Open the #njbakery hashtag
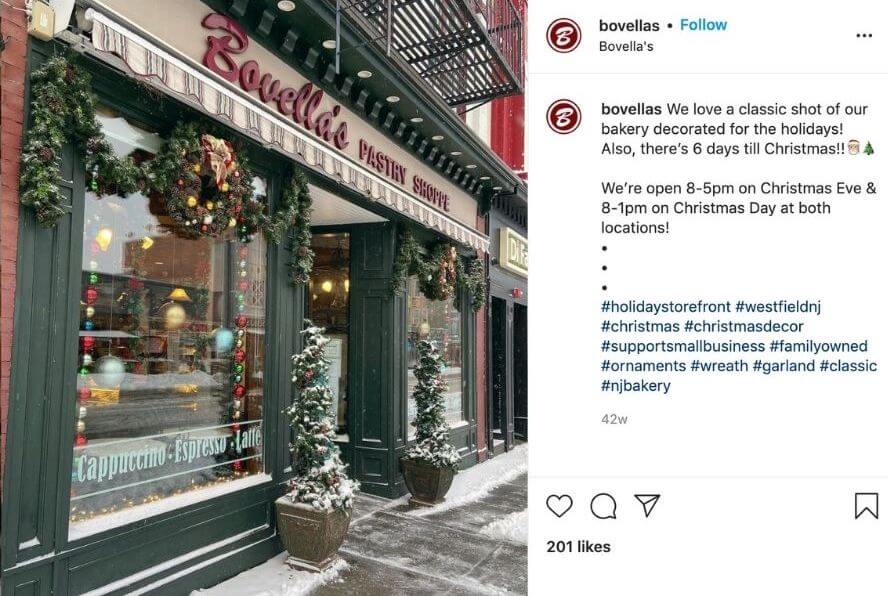888x596 pixels. pos(635,386)
